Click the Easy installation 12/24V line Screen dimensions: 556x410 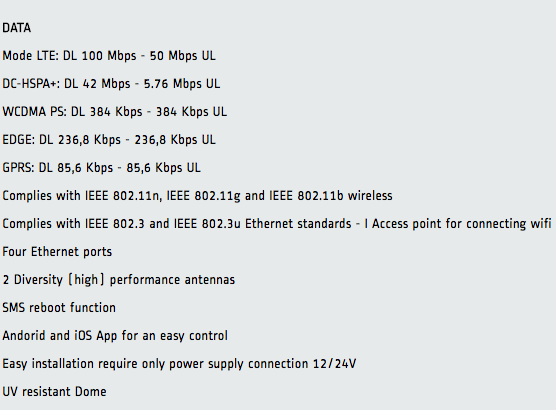179,364
